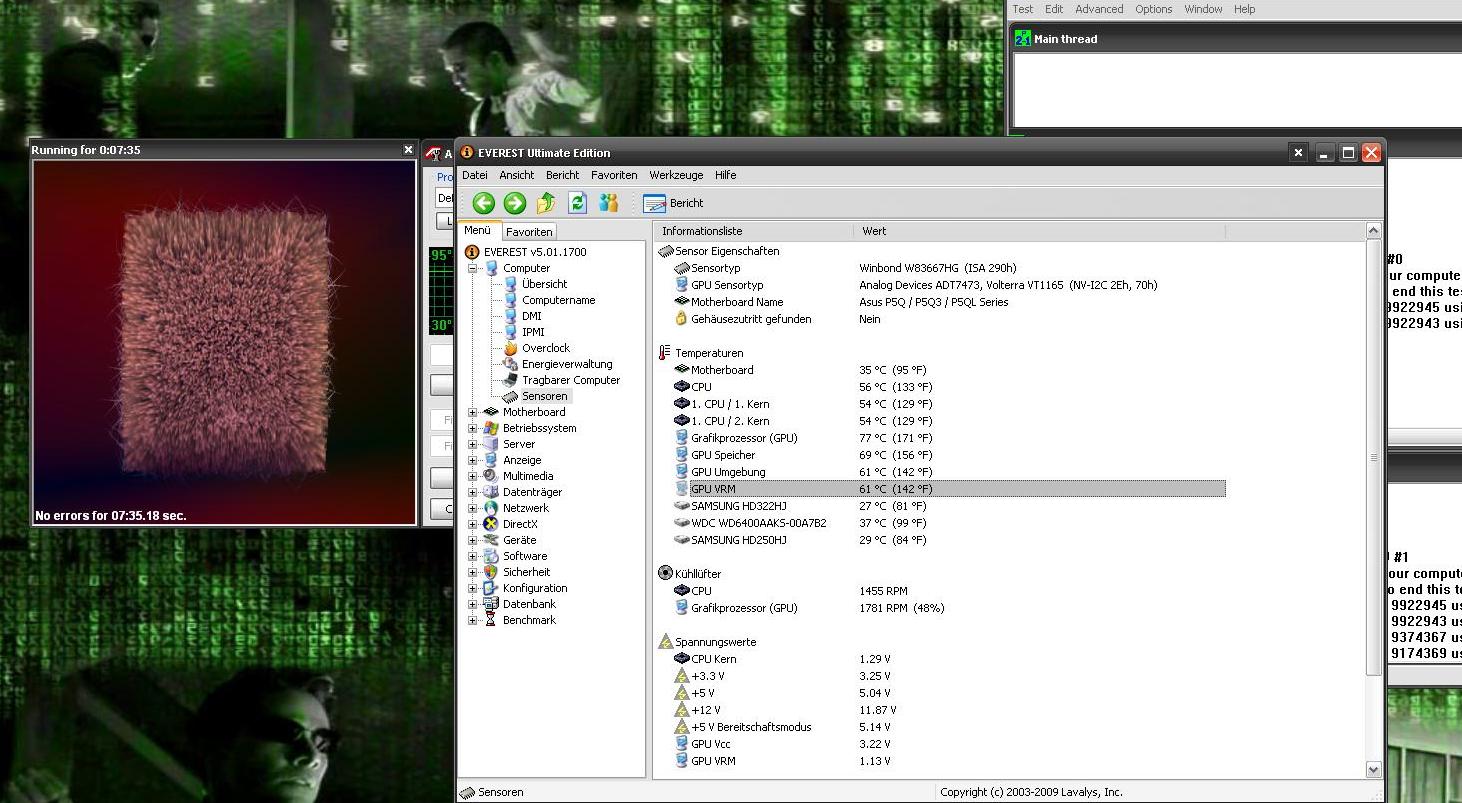The image size is (1462, 803).
Task: Expand the Betriebssystem tree node
Action: click(473, 428)
